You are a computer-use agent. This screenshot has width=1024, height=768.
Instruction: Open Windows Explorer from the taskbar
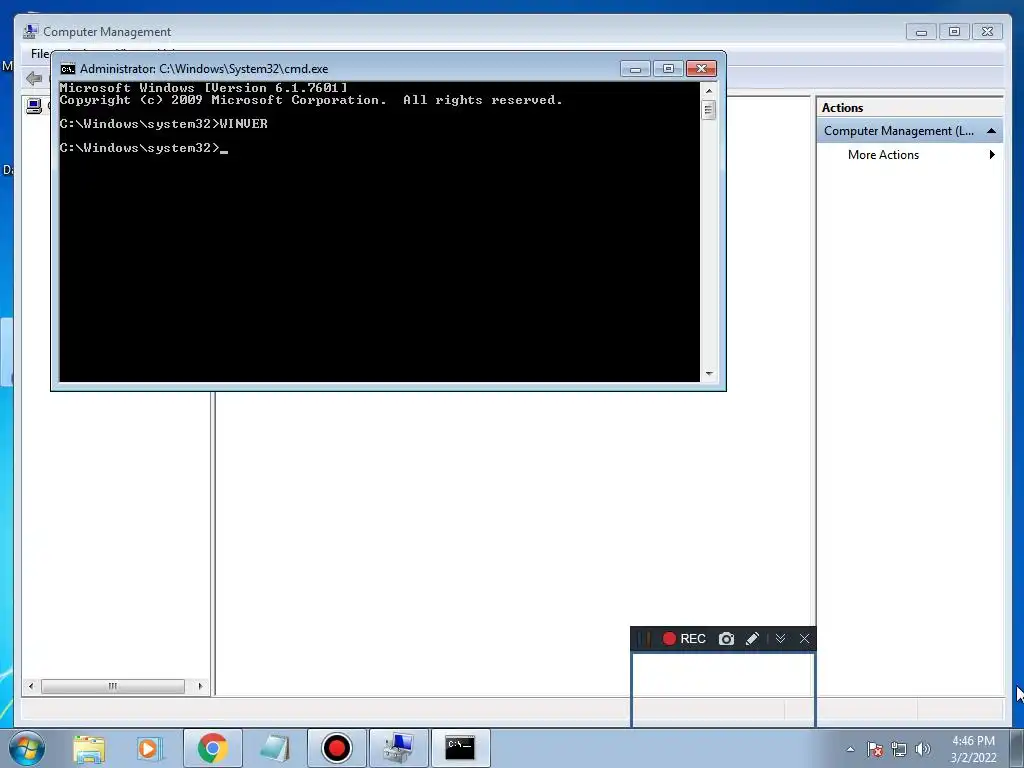pos(89,748)
